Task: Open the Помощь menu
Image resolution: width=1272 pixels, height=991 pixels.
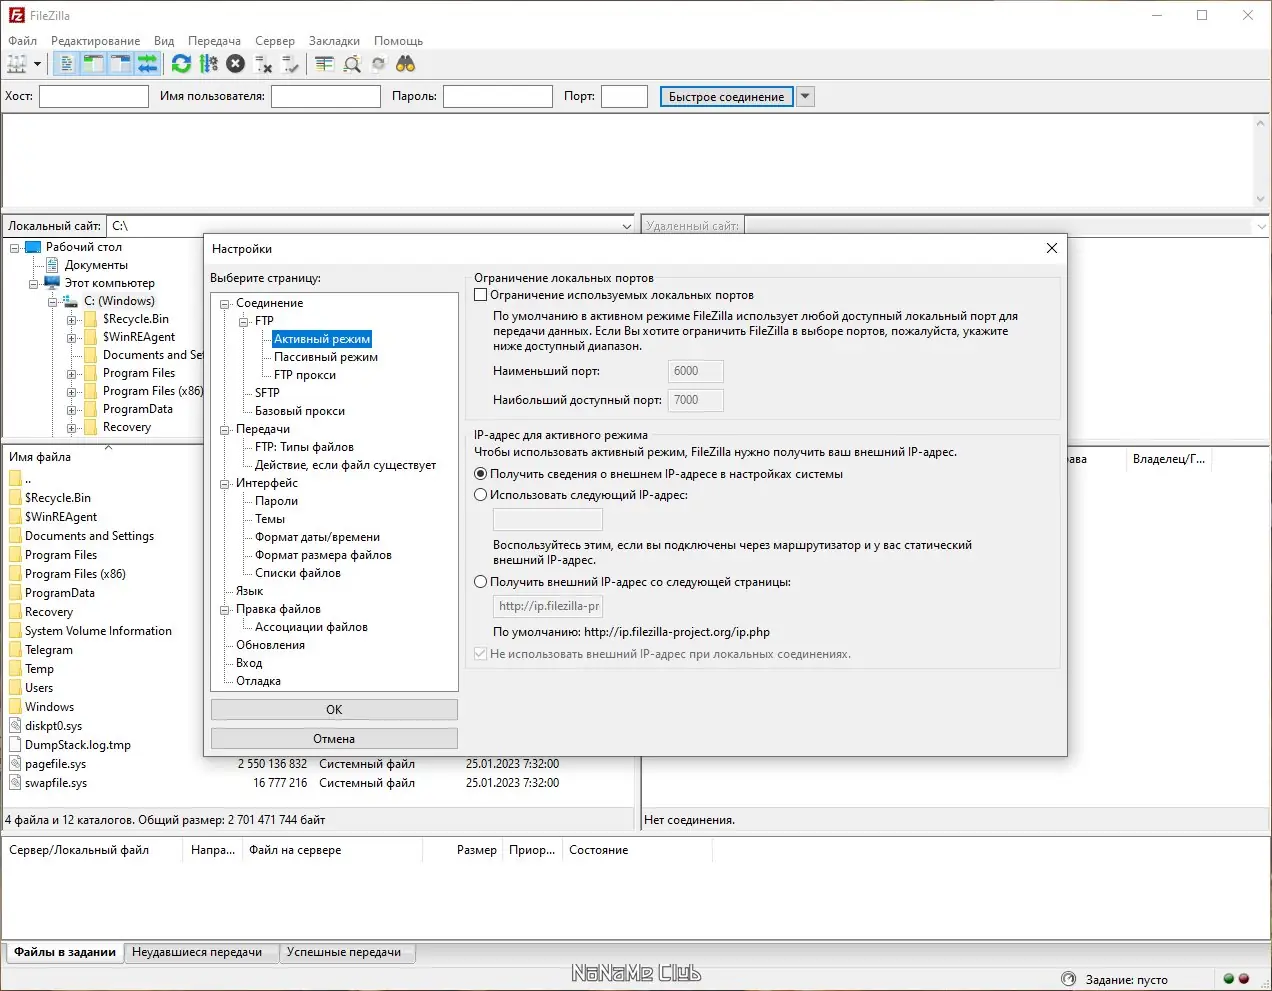Action: [398, 41]
